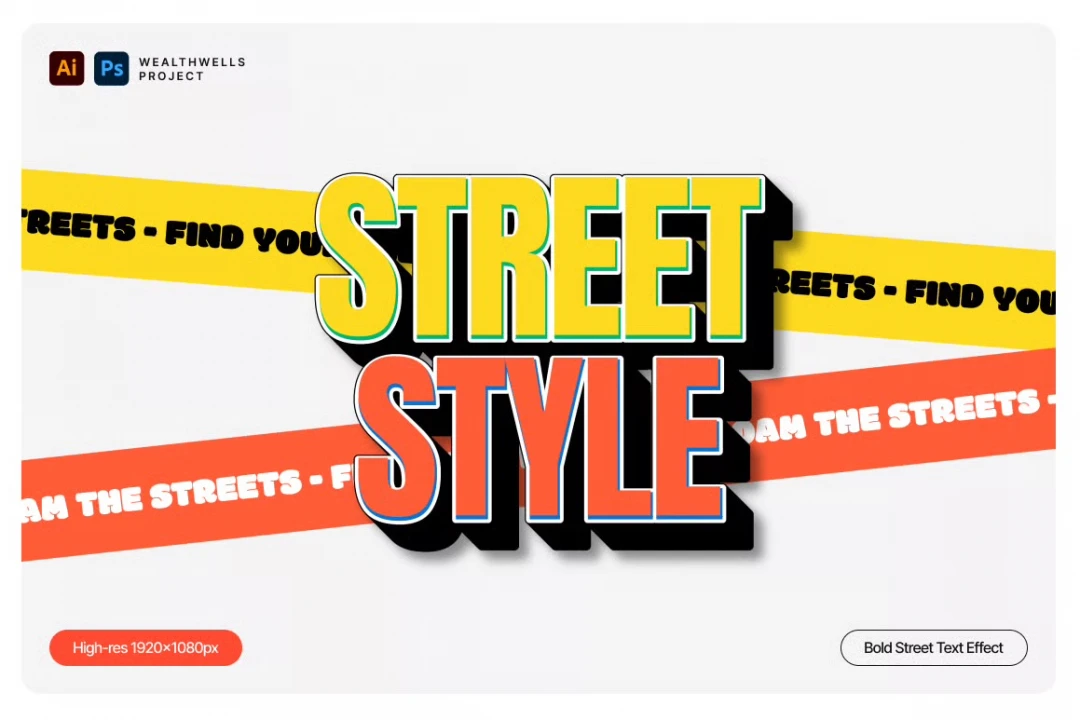
Task: Click the Bold Street Text Effect pill
Action: [x=933, y=648]
